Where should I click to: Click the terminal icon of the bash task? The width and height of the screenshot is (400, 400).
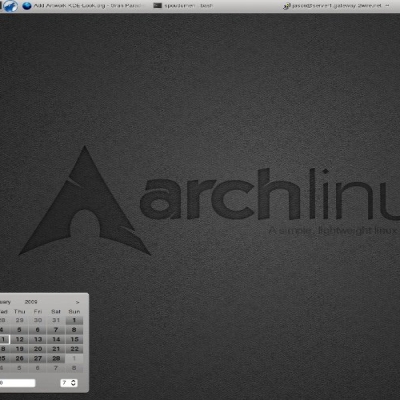point(157,5)
